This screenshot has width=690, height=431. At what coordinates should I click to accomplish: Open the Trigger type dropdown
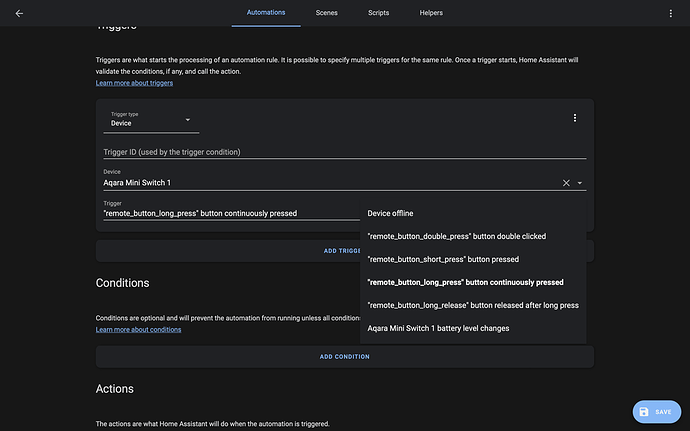coord(151,120)
